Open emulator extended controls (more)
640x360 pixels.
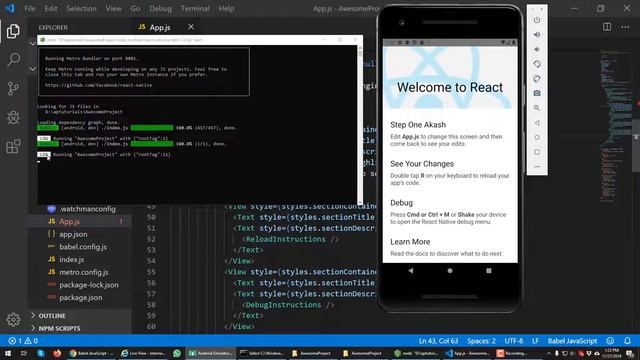coord(537,167)
